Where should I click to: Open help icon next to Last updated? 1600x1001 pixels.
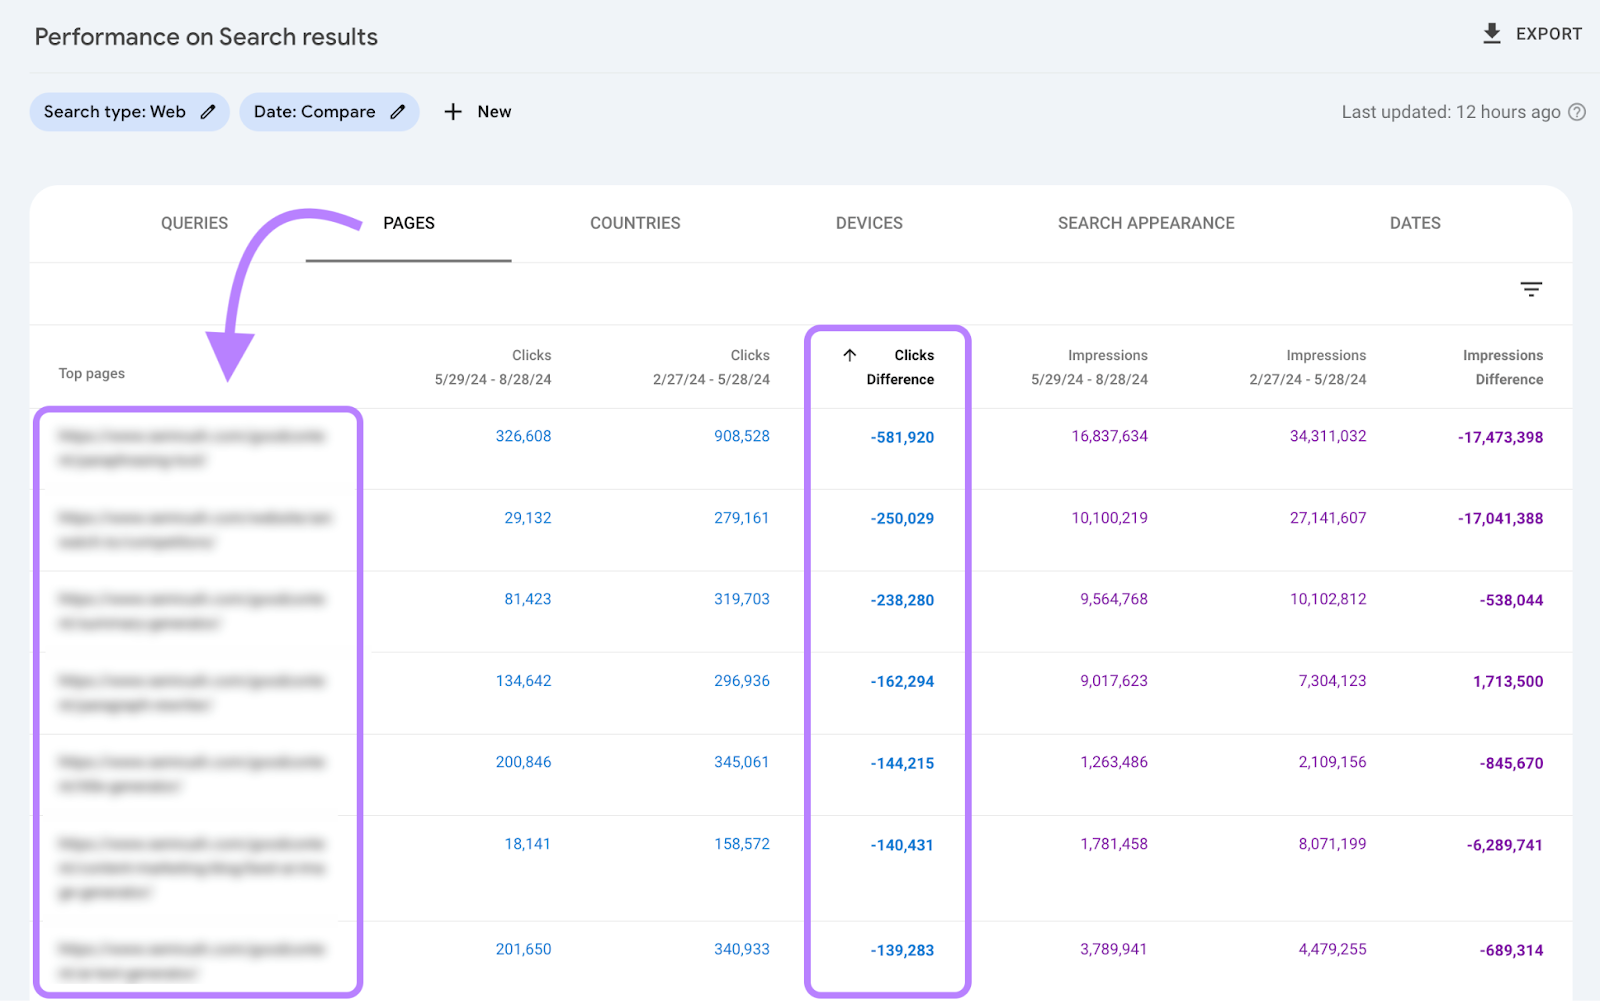(1577, 112)
